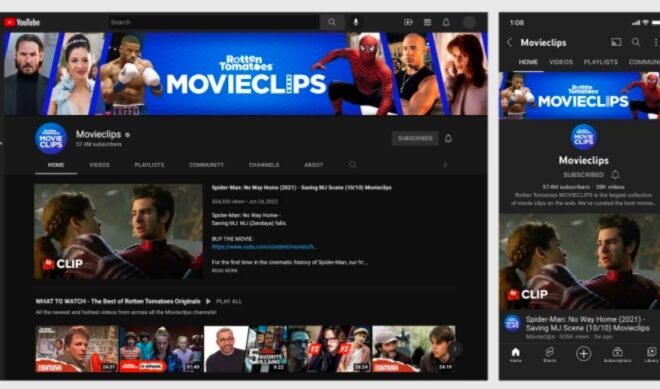Screen dimensions: 660x389
Task: Open the header notifications bell
Action: coord(446,22)
